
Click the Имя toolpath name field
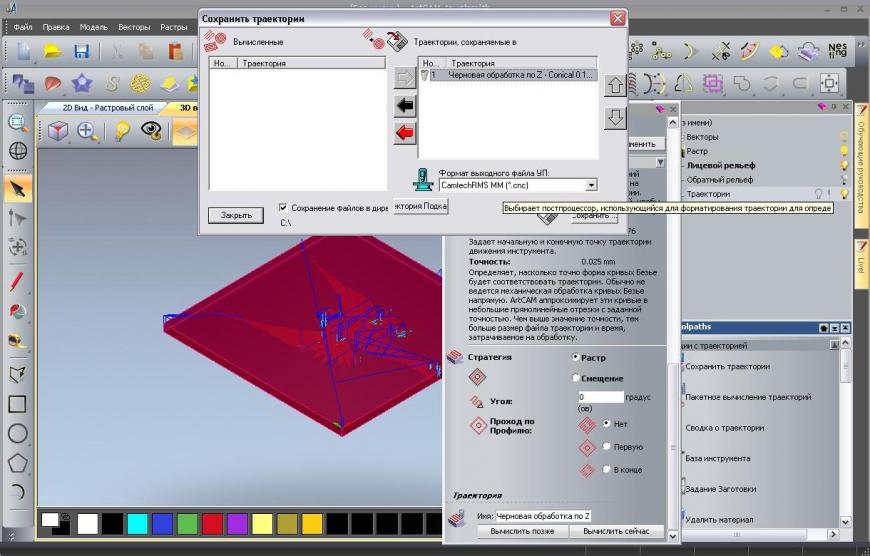click(x=543, y=516)
